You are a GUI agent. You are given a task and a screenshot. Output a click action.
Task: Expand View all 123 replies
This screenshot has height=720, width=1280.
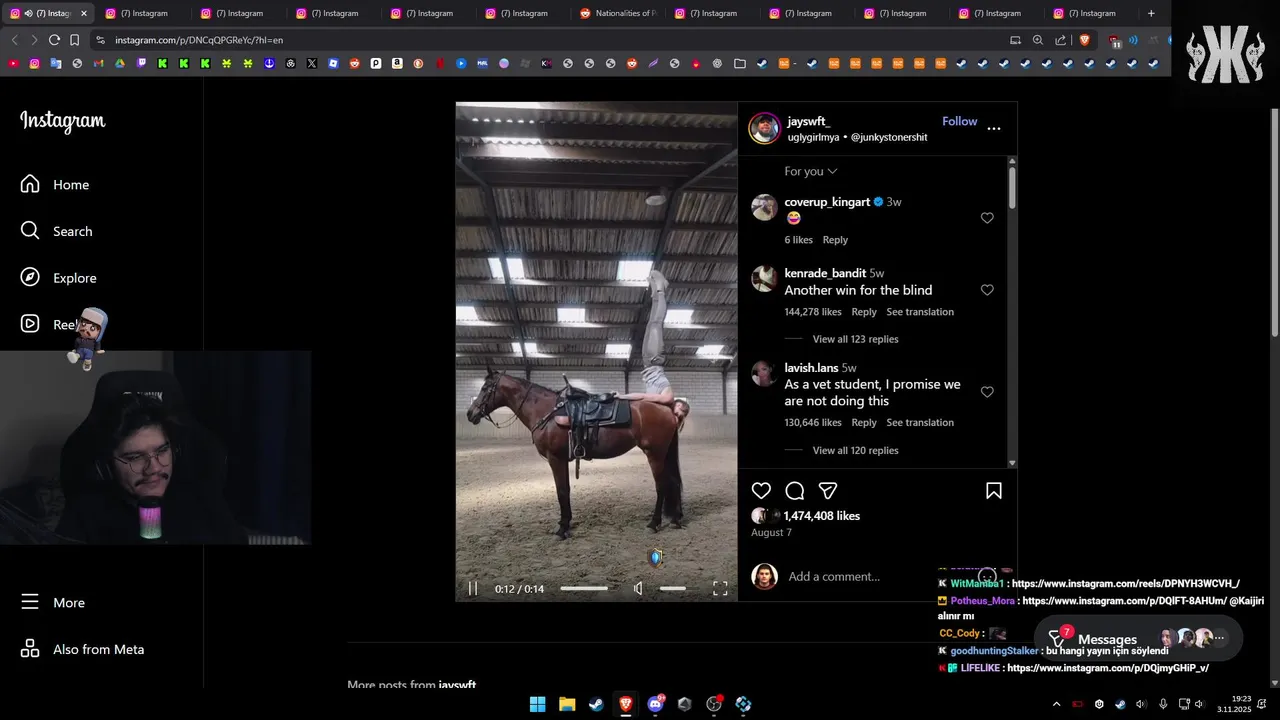[855, 339]
